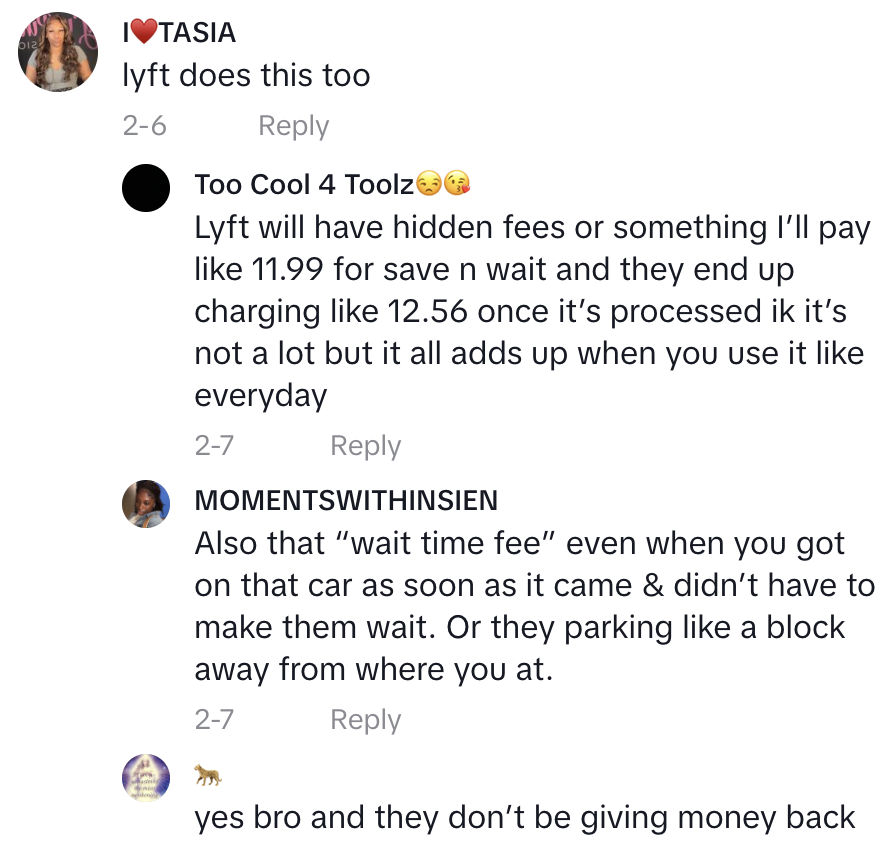Tap the MOMENTSWITHINSIEN username
Viewport: 896px width, 848px height.
[x=346, y=500]
